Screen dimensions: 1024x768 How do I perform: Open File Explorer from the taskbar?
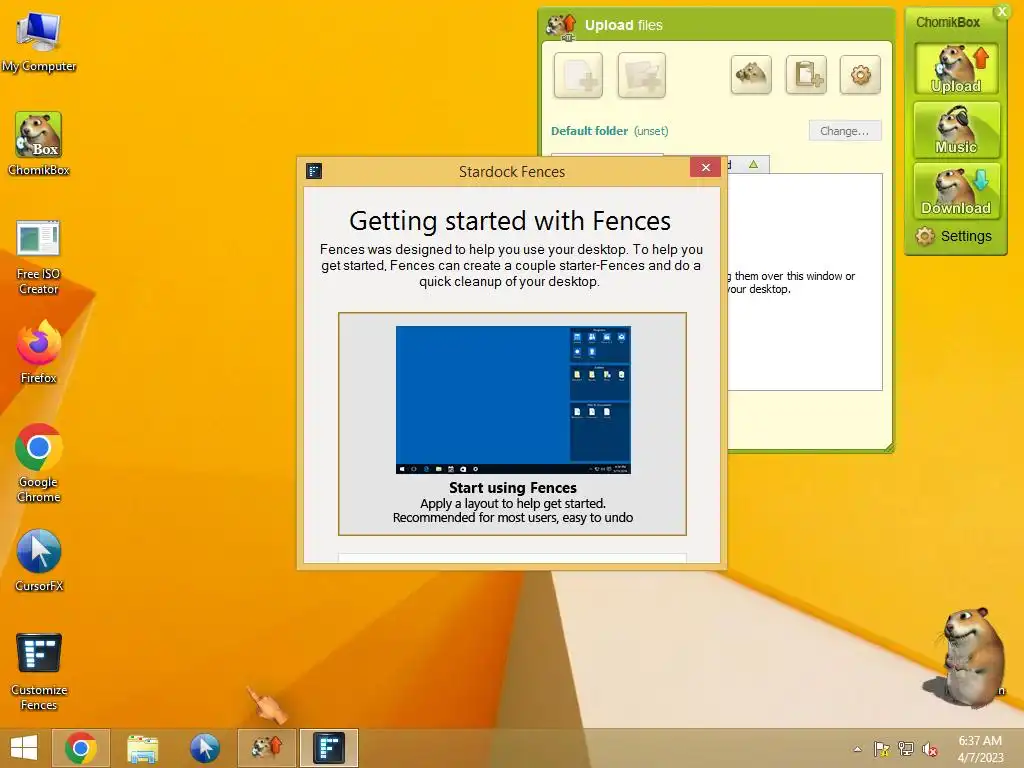click(142, 748)
